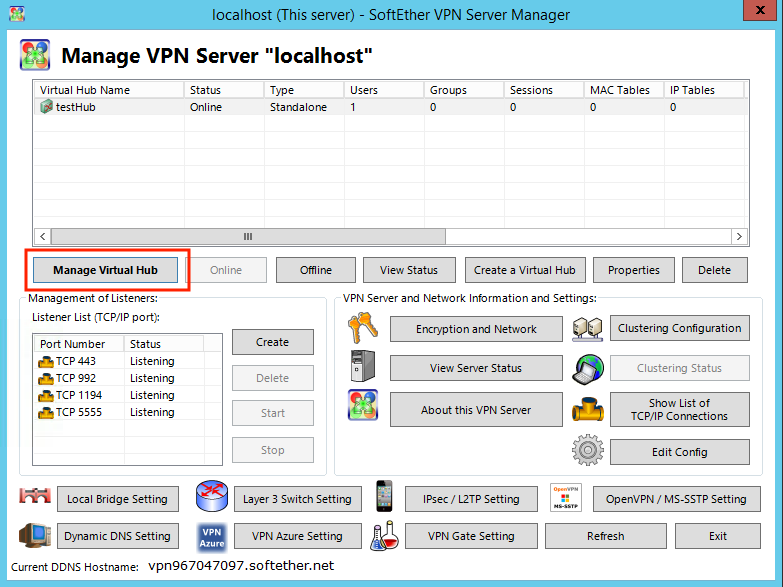Image resolution: width=783 pixels, height=587 pixels.
Task: Select the TCP 1194 listener icon
Action: (x=45, y=395)
